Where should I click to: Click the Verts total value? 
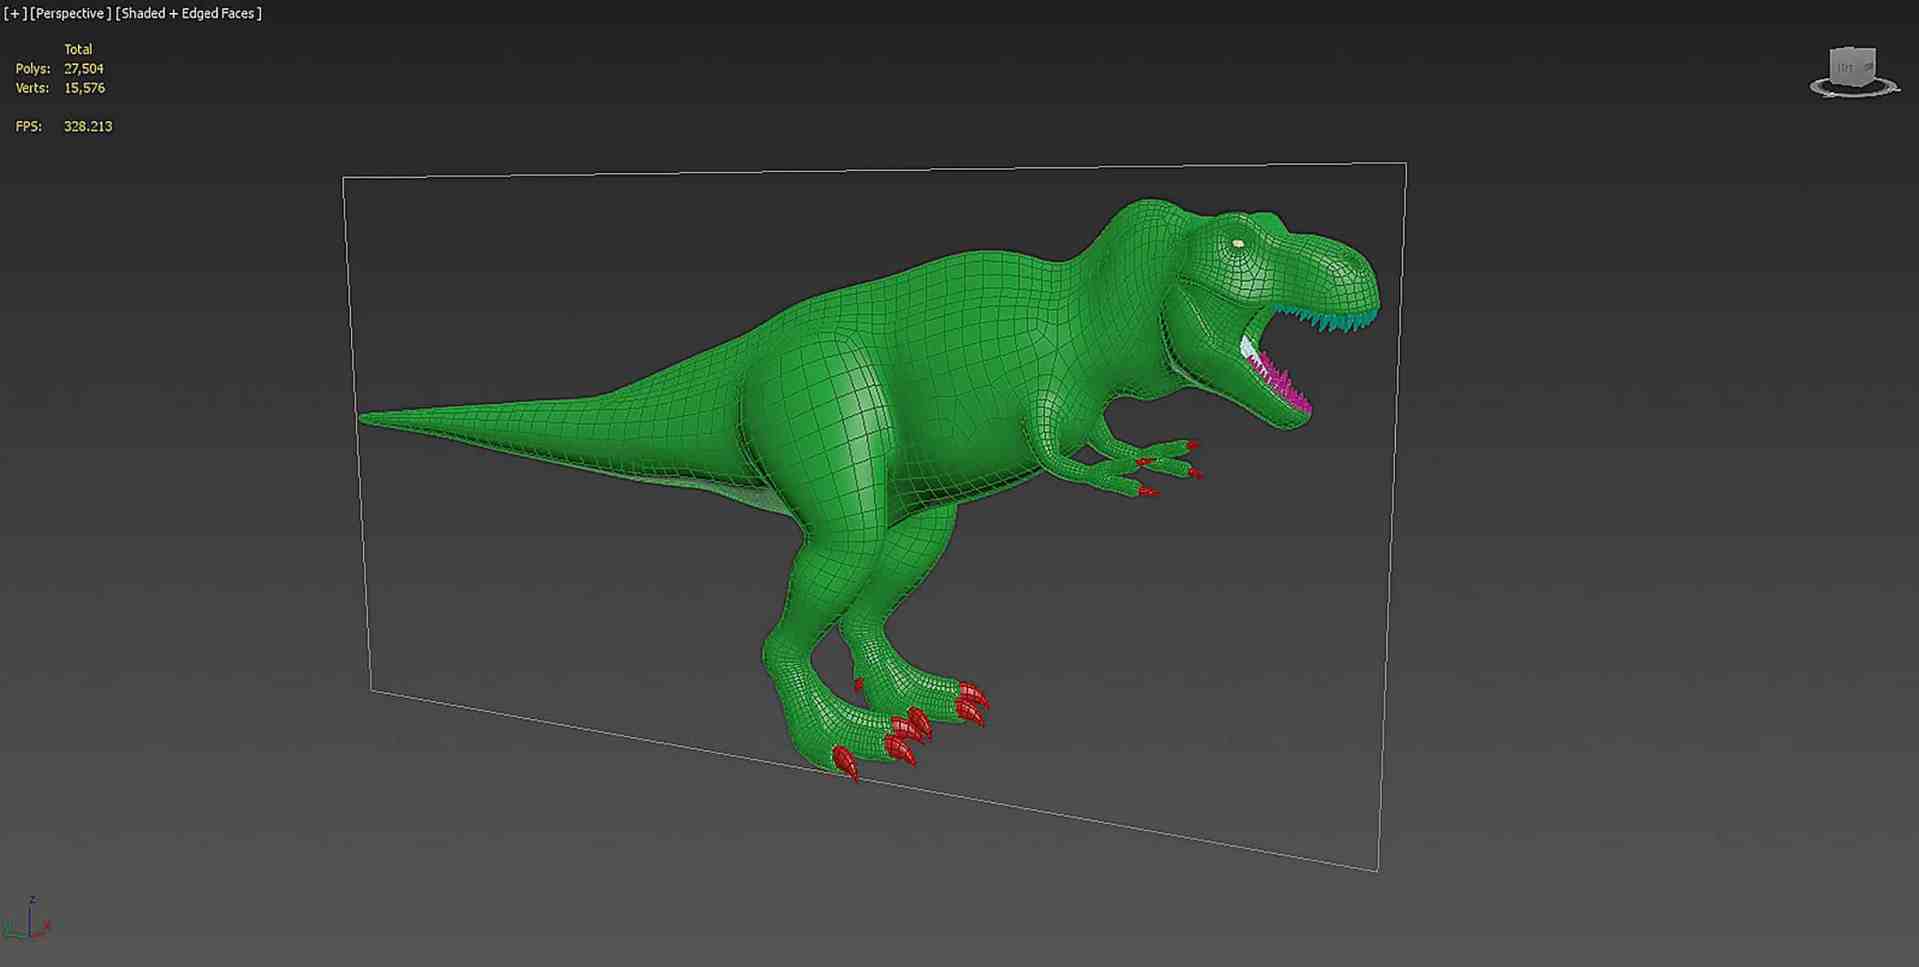(84, 88)
